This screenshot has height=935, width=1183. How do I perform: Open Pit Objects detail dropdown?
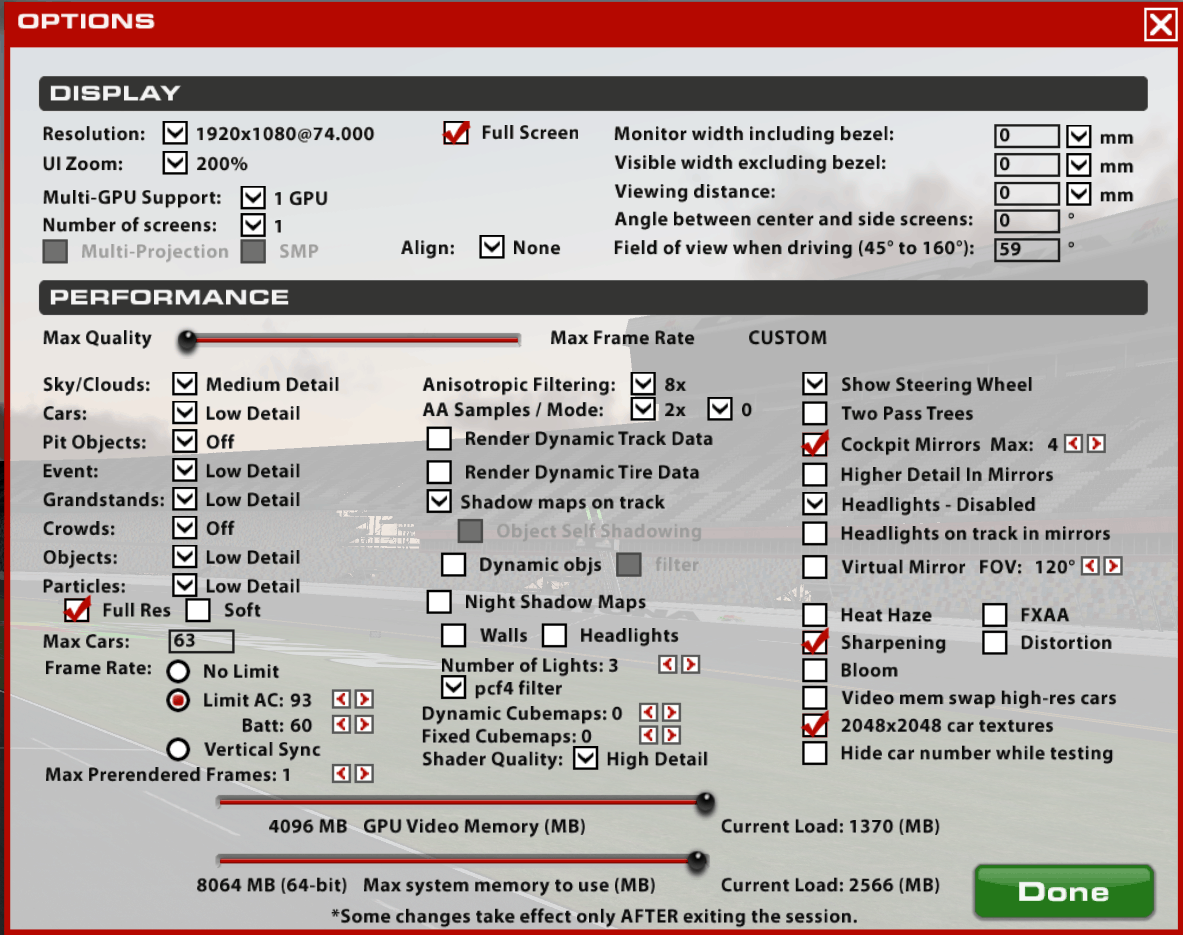185,441
